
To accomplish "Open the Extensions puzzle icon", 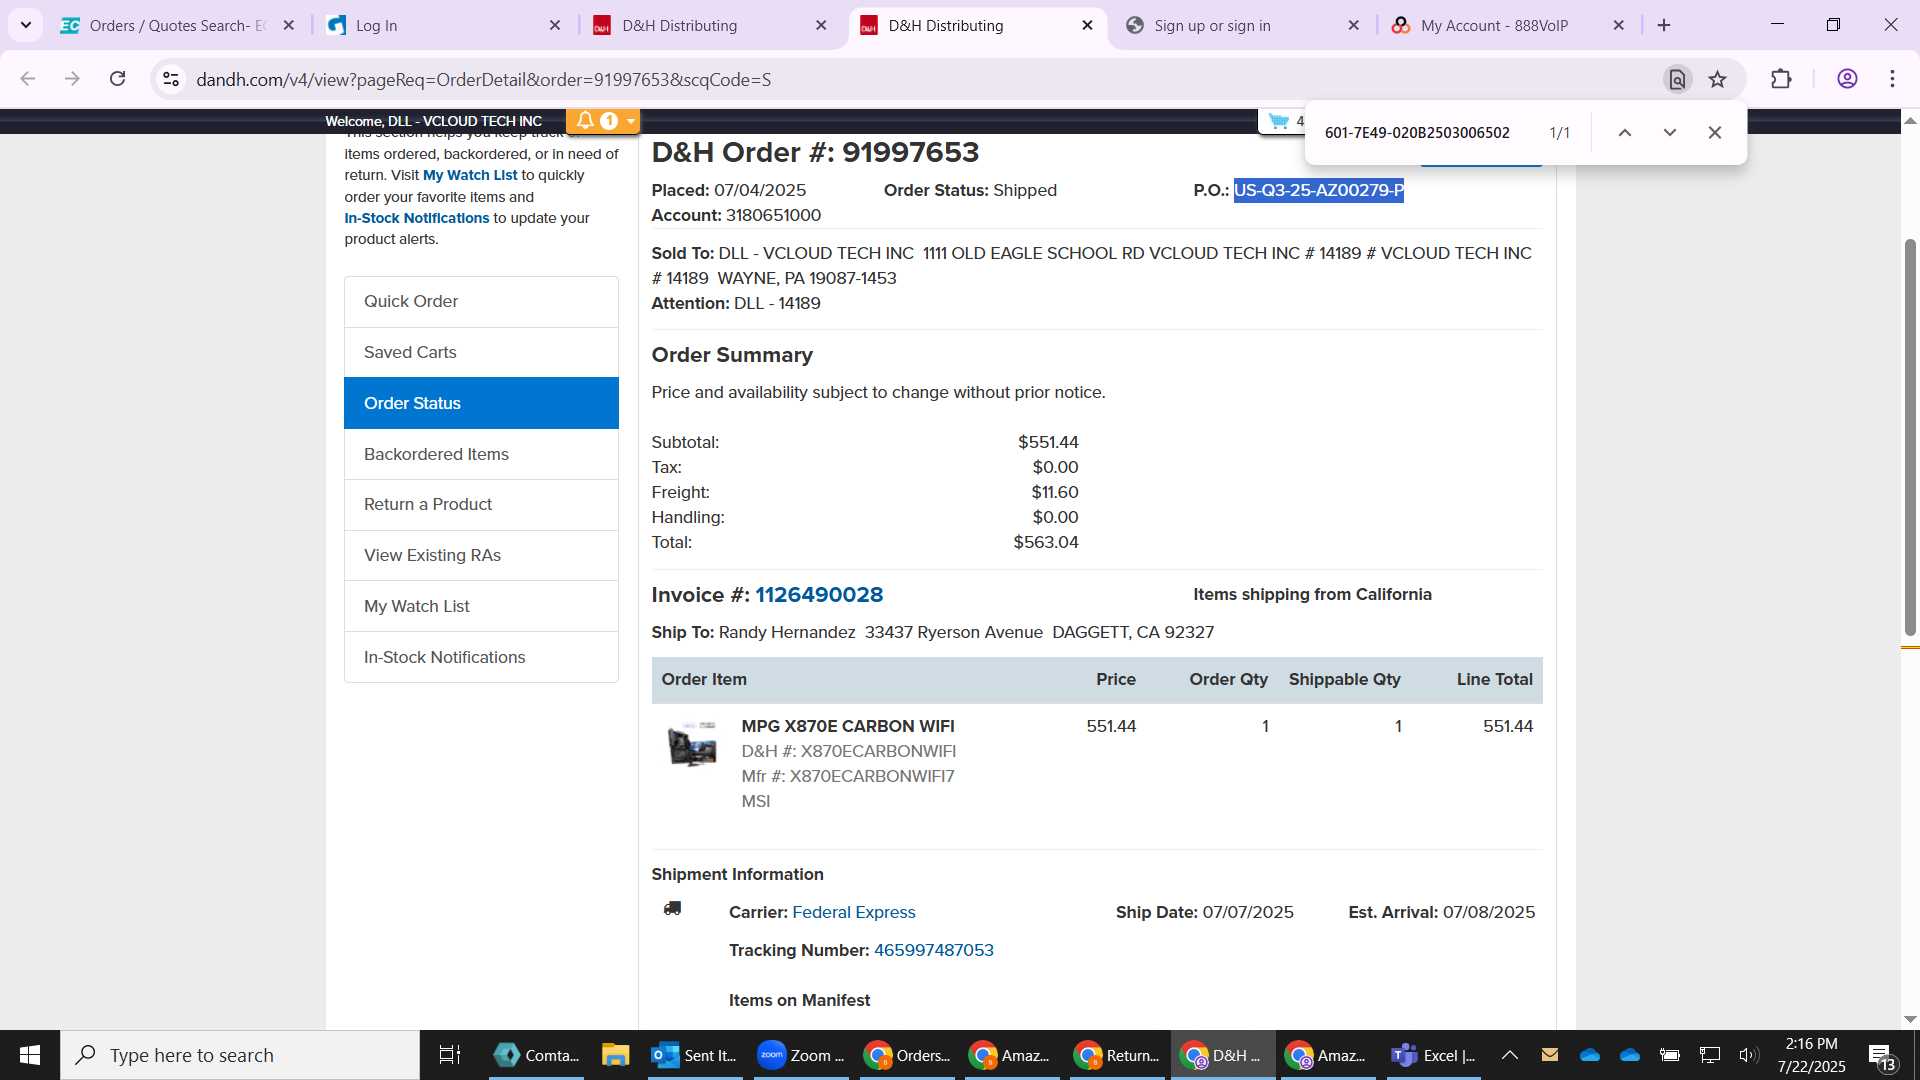I will point(1781,79).
